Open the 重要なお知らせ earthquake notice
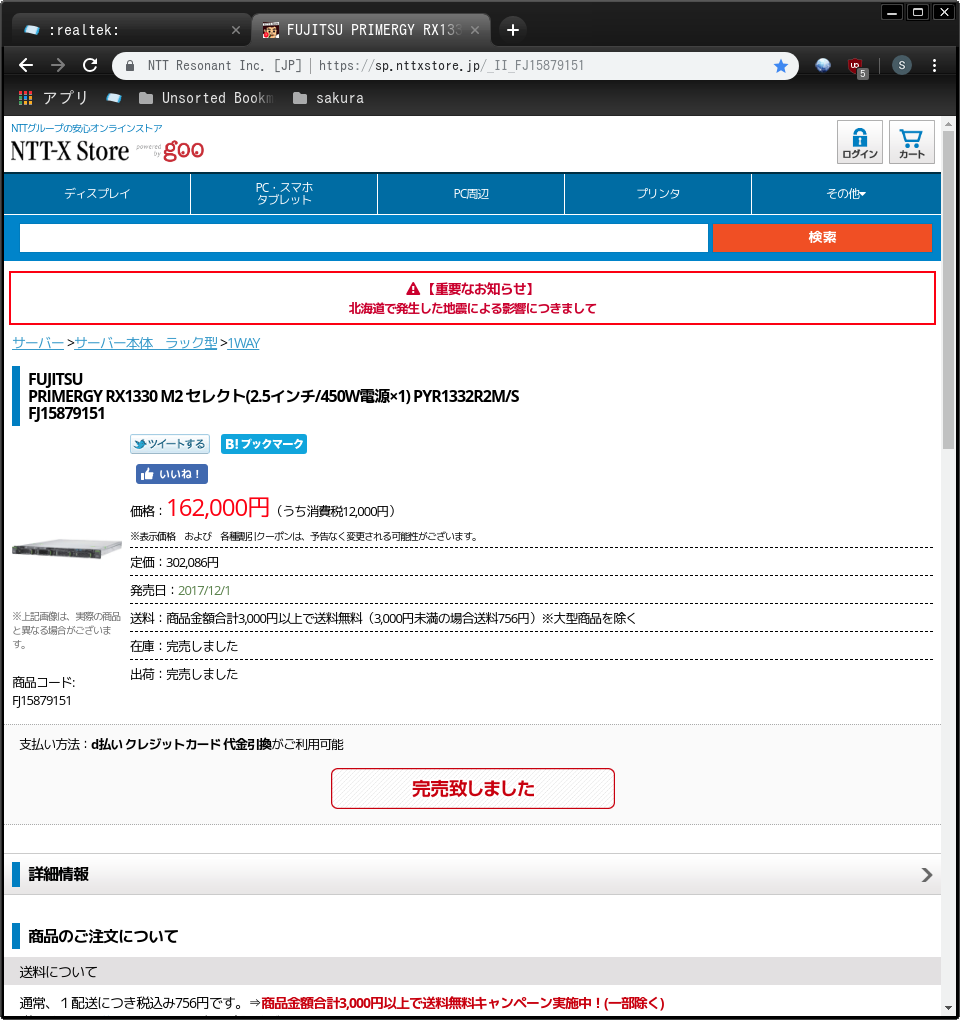960x1020 pixels. [472, 299]
